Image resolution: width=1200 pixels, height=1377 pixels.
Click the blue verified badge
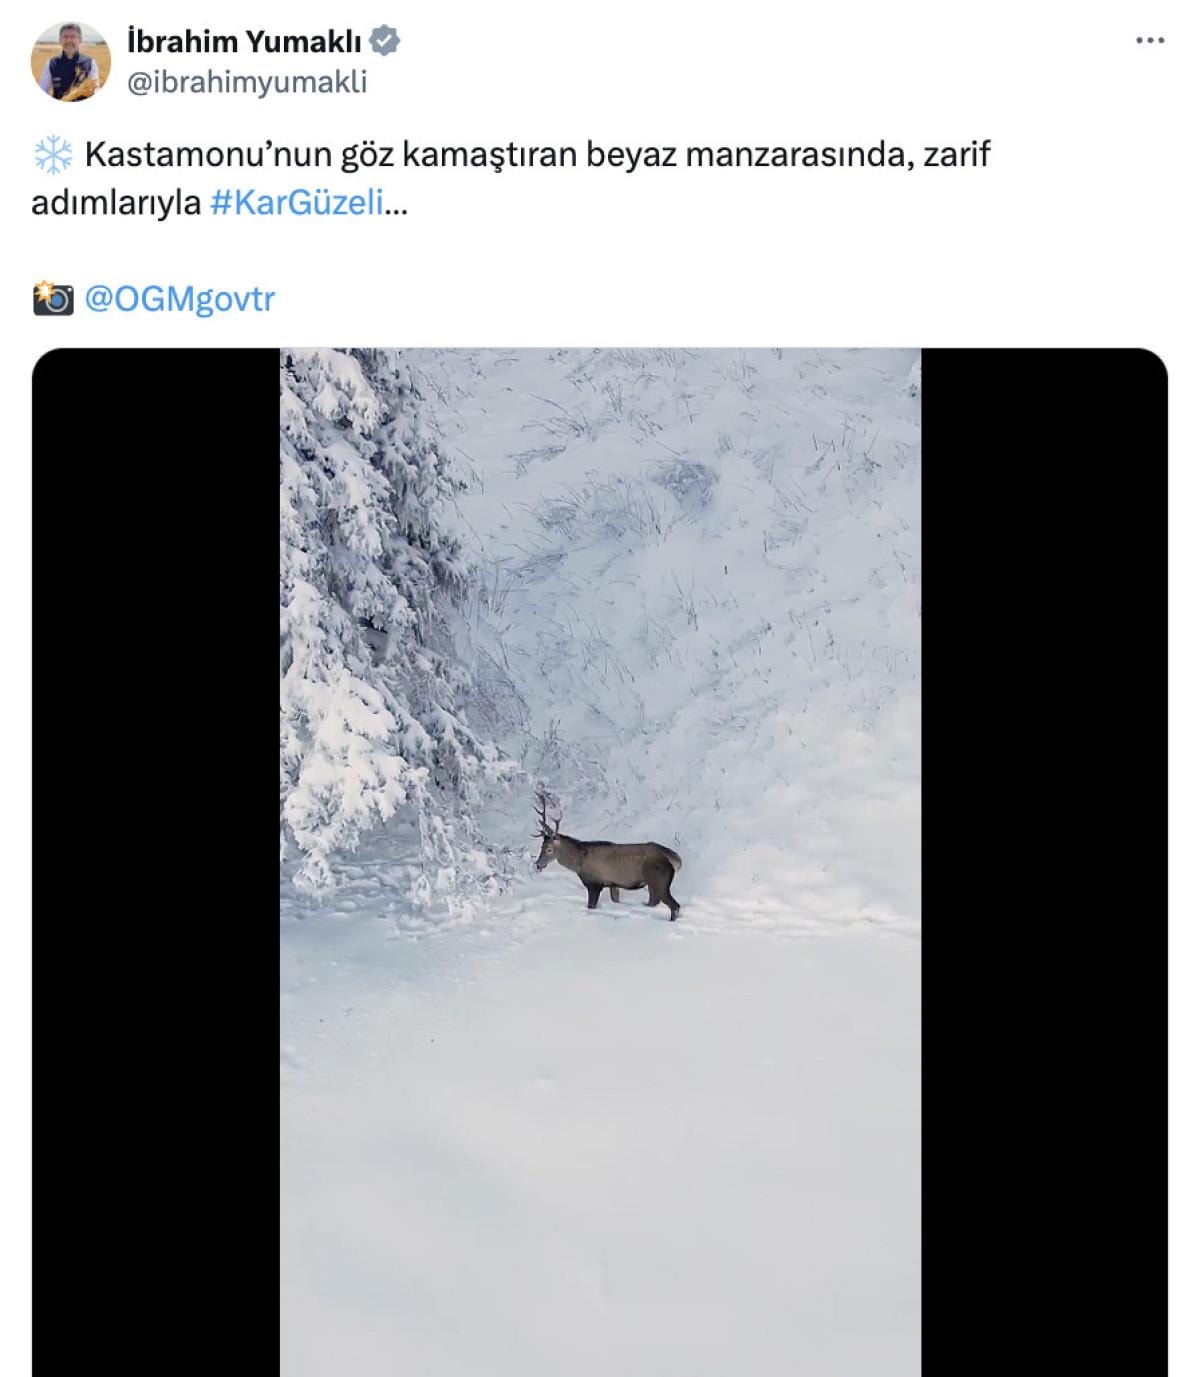386,41
